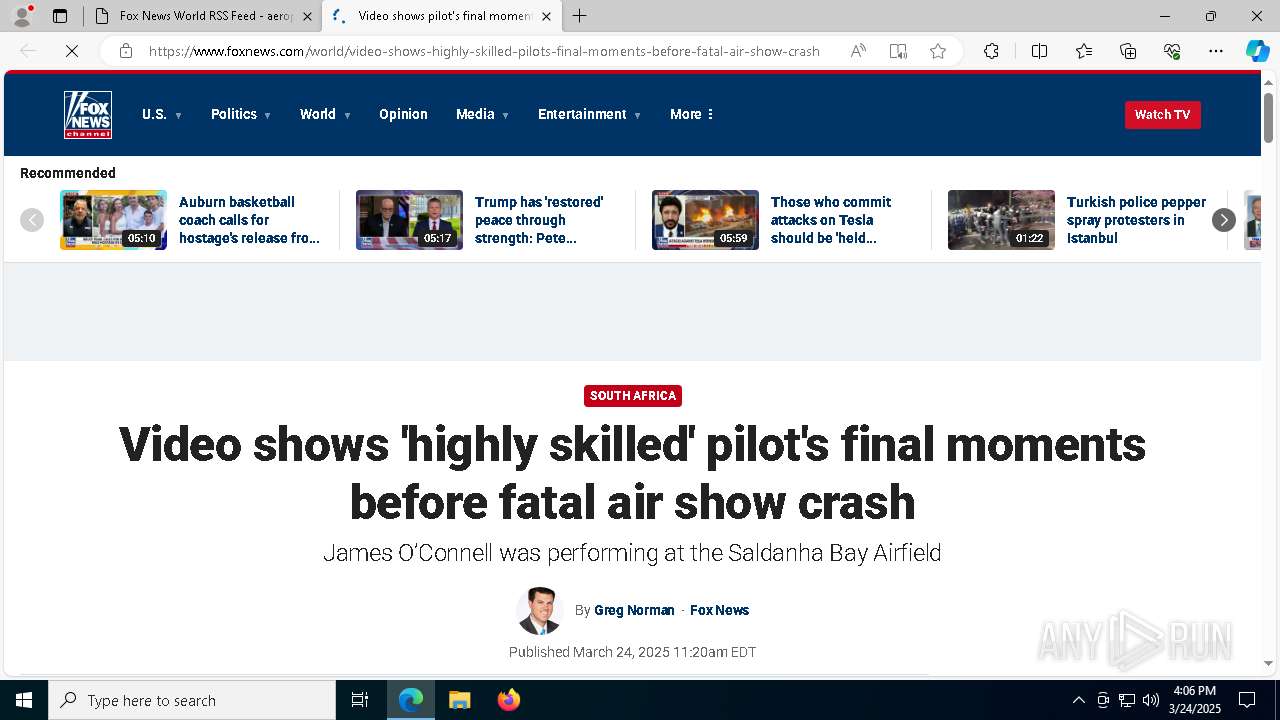Open the Edge profile icon
Viewport: 1280px width, 720px height.
pyautogui.click(x=22, y=16)
